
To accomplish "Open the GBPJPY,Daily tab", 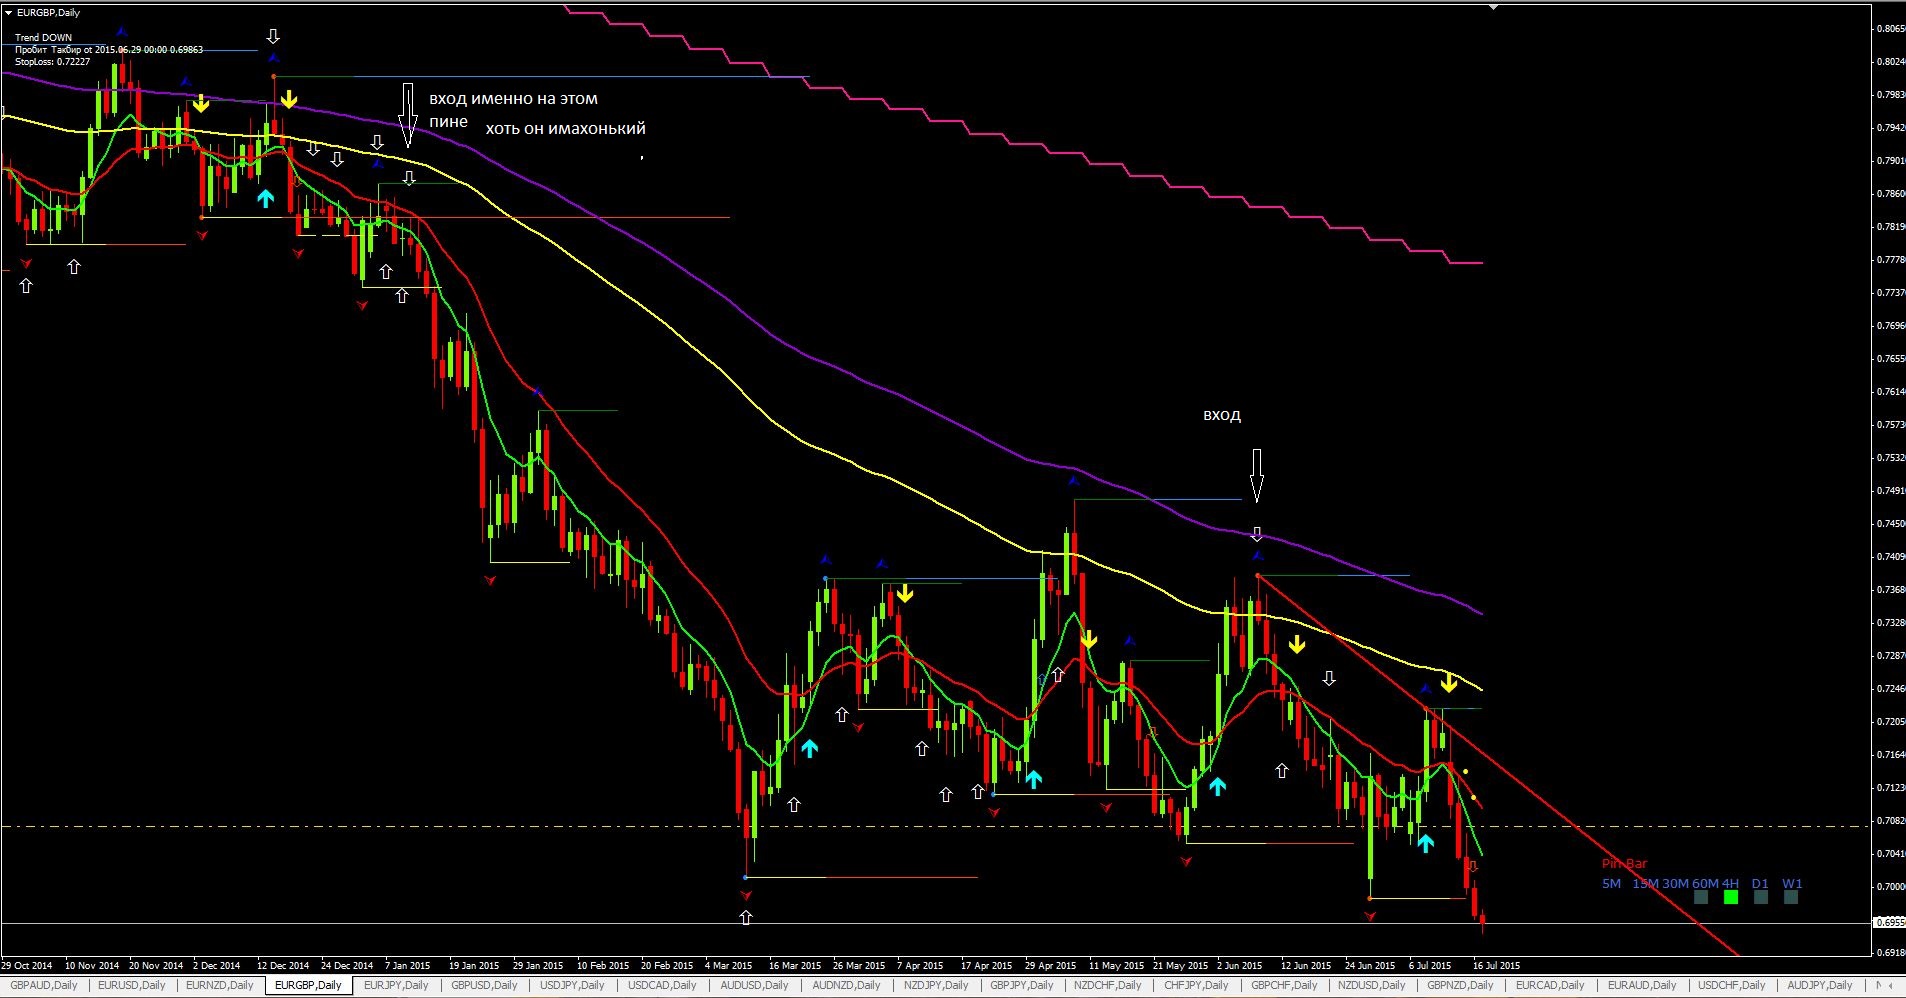I will pos(1024,985).
